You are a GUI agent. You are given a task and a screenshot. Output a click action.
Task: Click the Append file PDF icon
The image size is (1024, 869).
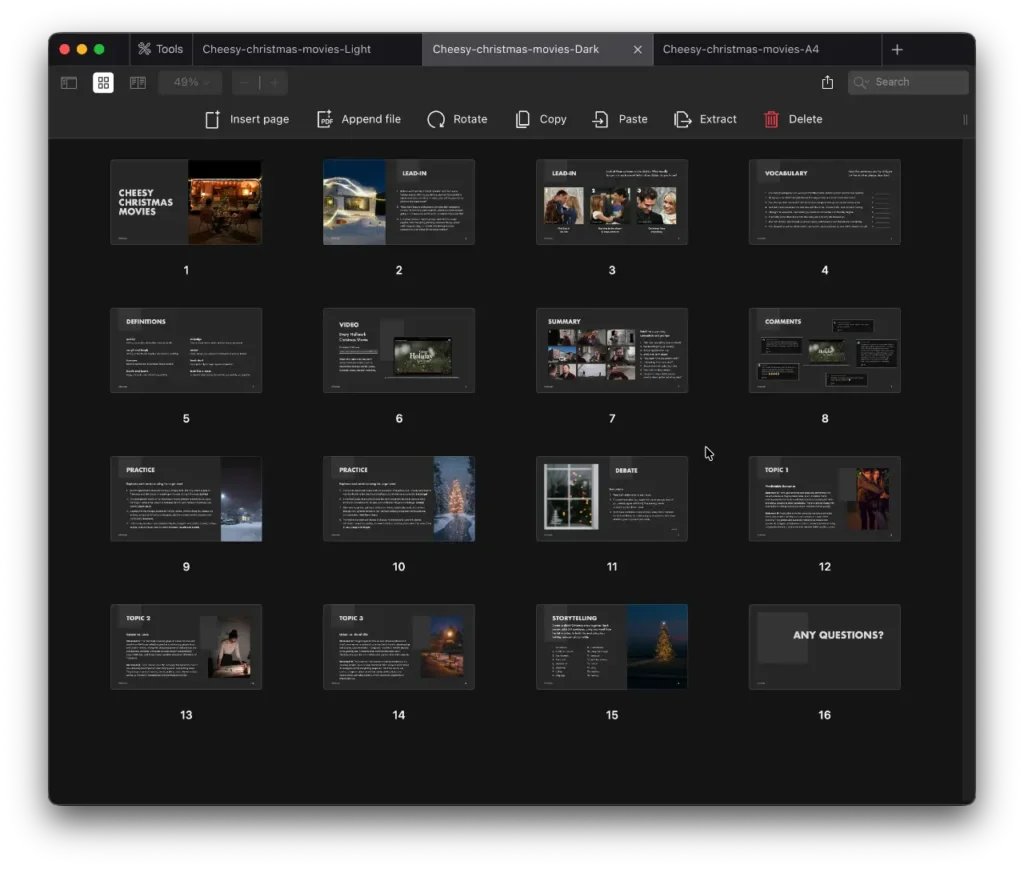(x=325, y=119)
